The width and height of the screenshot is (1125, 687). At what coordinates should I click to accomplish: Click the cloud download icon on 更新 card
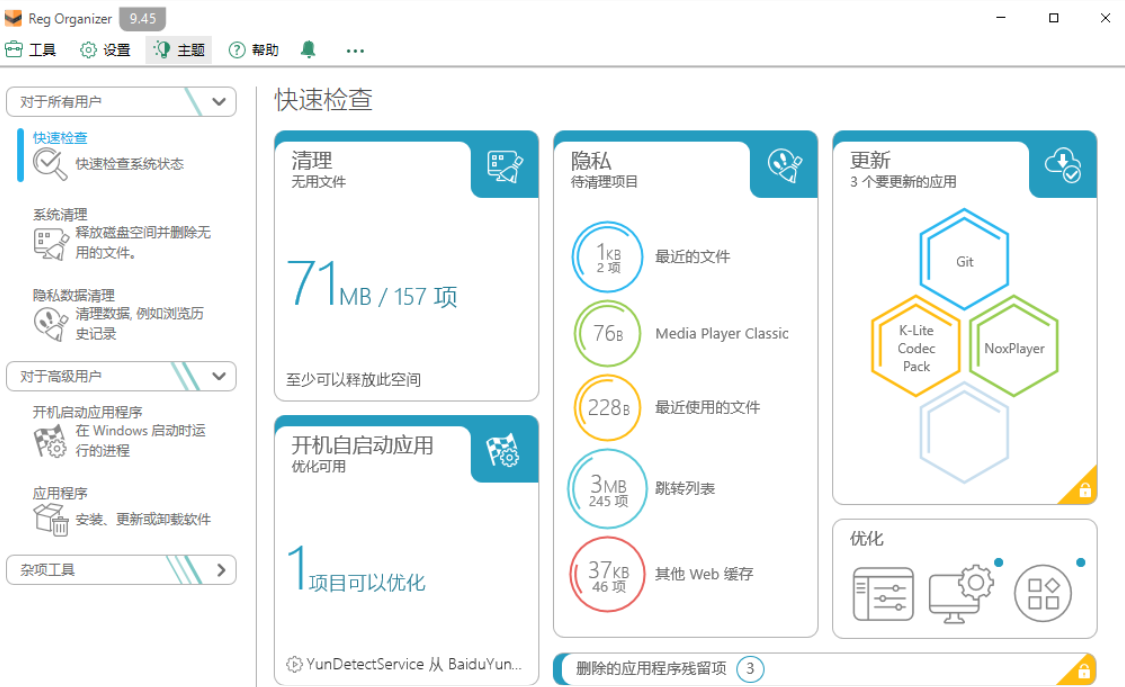pos(1062,167)
